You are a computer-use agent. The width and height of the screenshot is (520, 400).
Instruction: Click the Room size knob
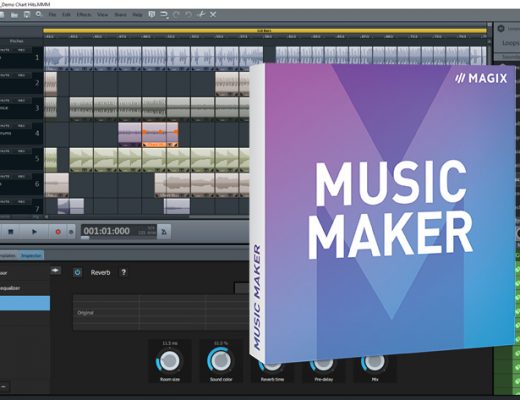pyautogui.click(x=170, y=361)
